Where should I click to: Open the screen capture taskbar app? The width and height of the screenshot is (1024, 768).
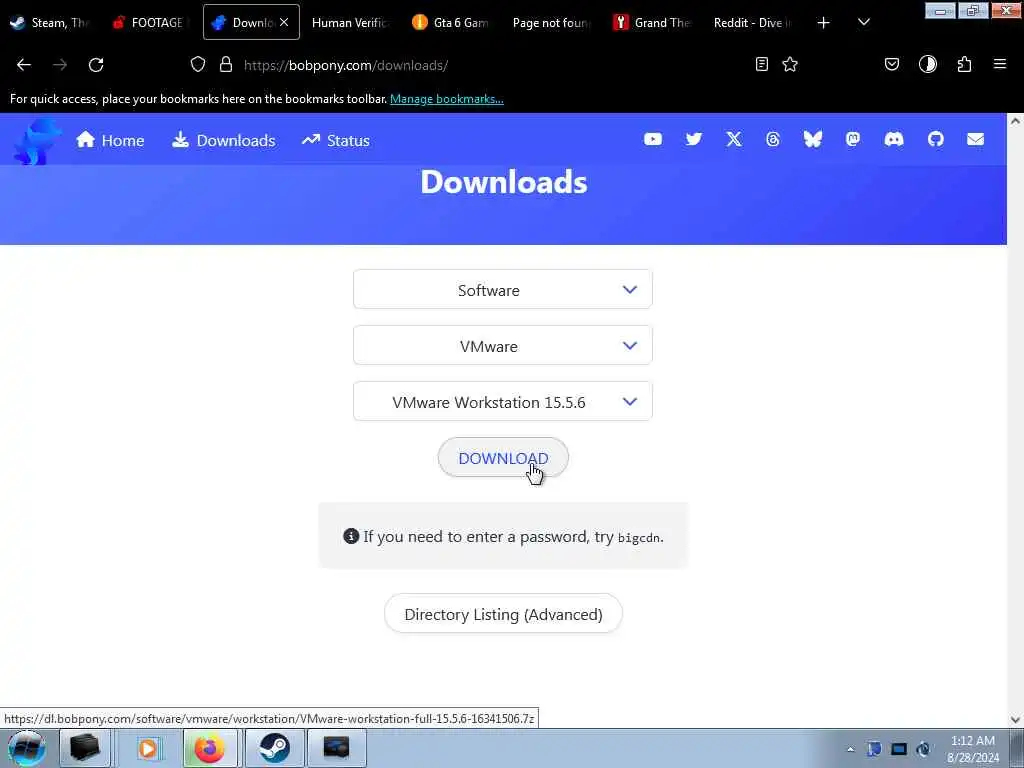coord(337,748)
